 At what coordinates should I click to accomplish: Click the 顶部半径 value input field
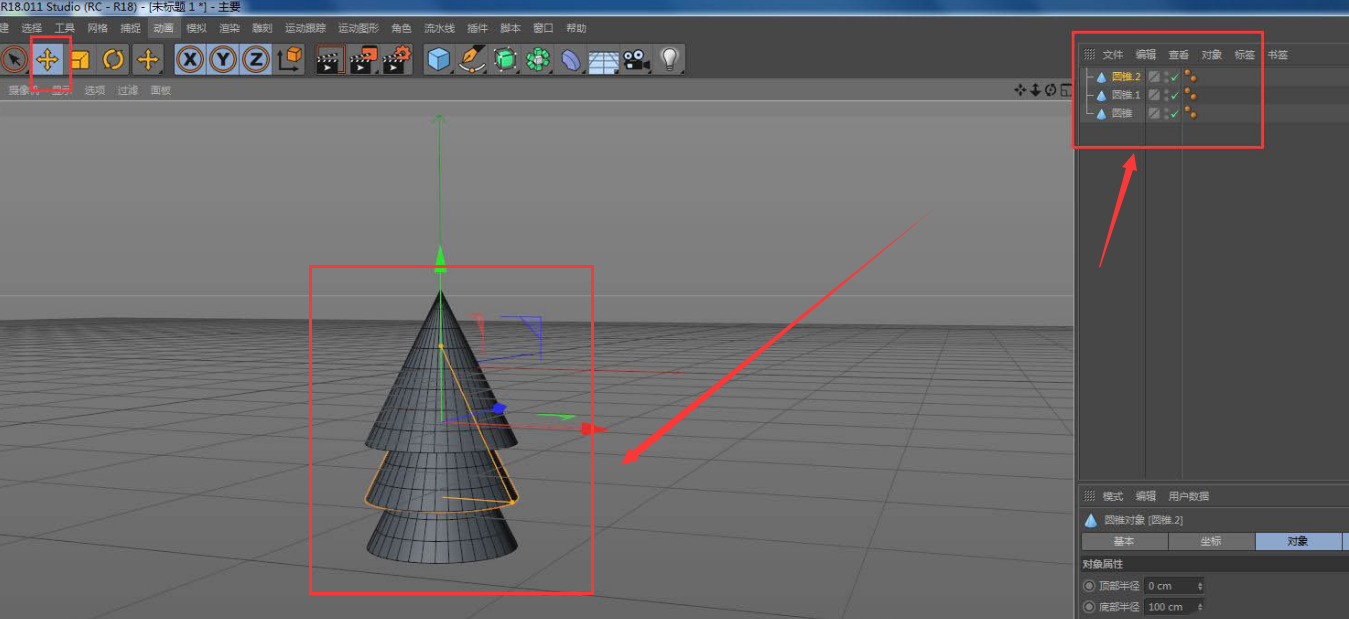(1168, 586)
